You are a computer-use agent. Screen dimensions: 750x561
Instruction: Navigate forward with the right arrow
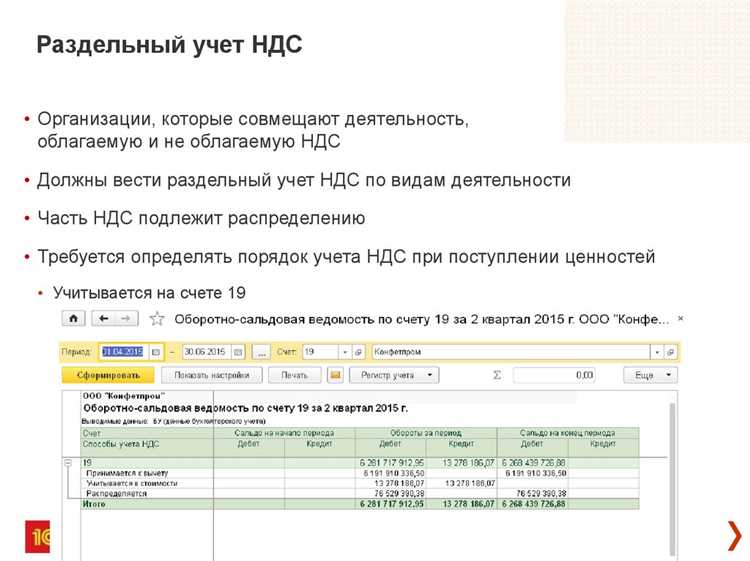[126, 319]
